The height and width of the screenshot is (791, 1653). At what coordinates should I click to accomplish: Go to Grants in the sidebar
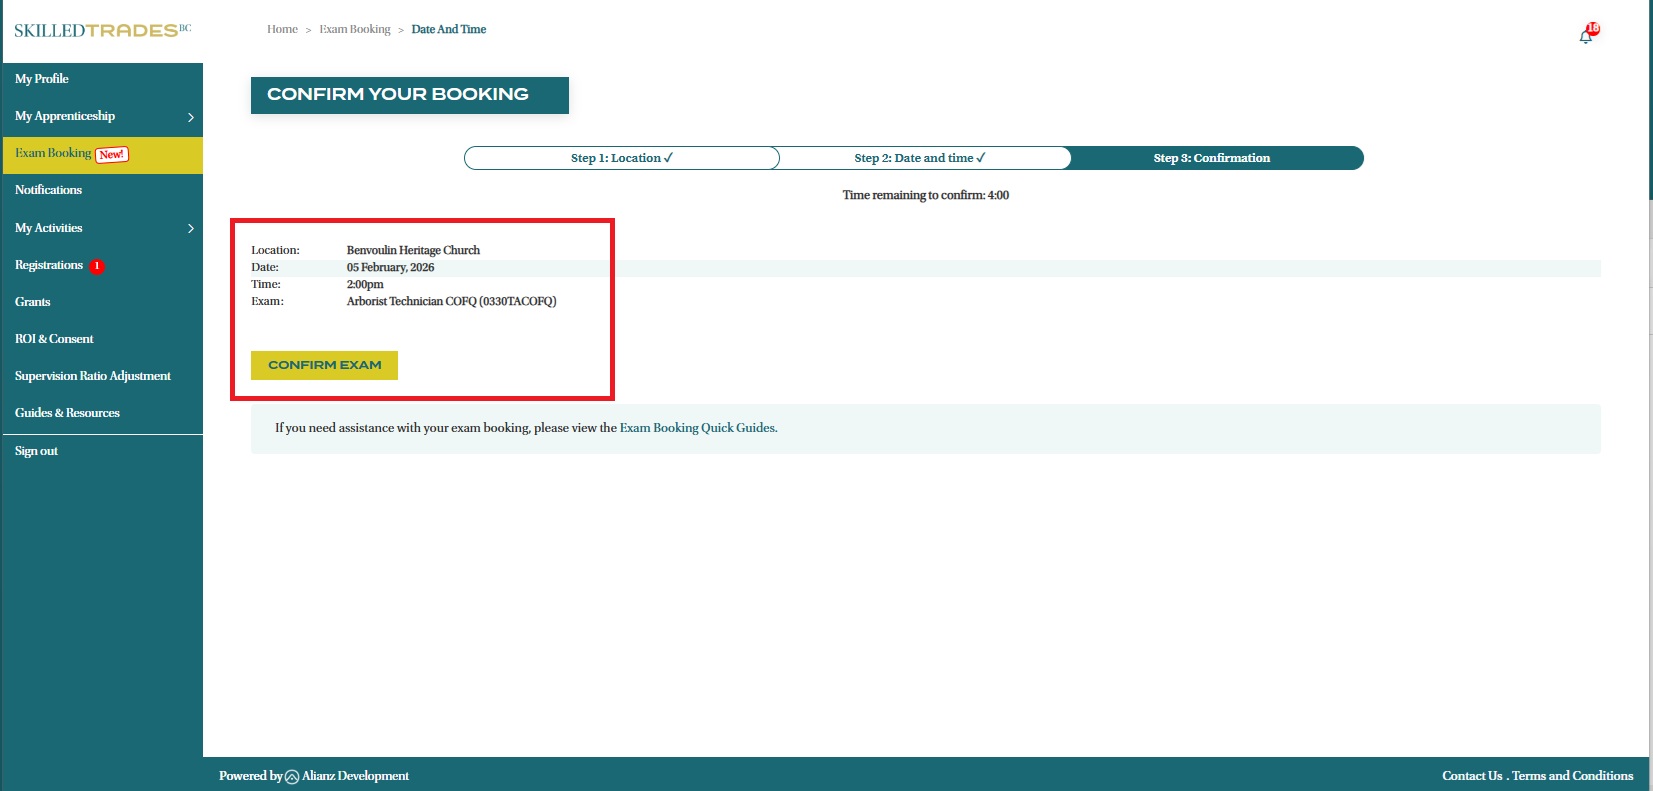[33, 302]
